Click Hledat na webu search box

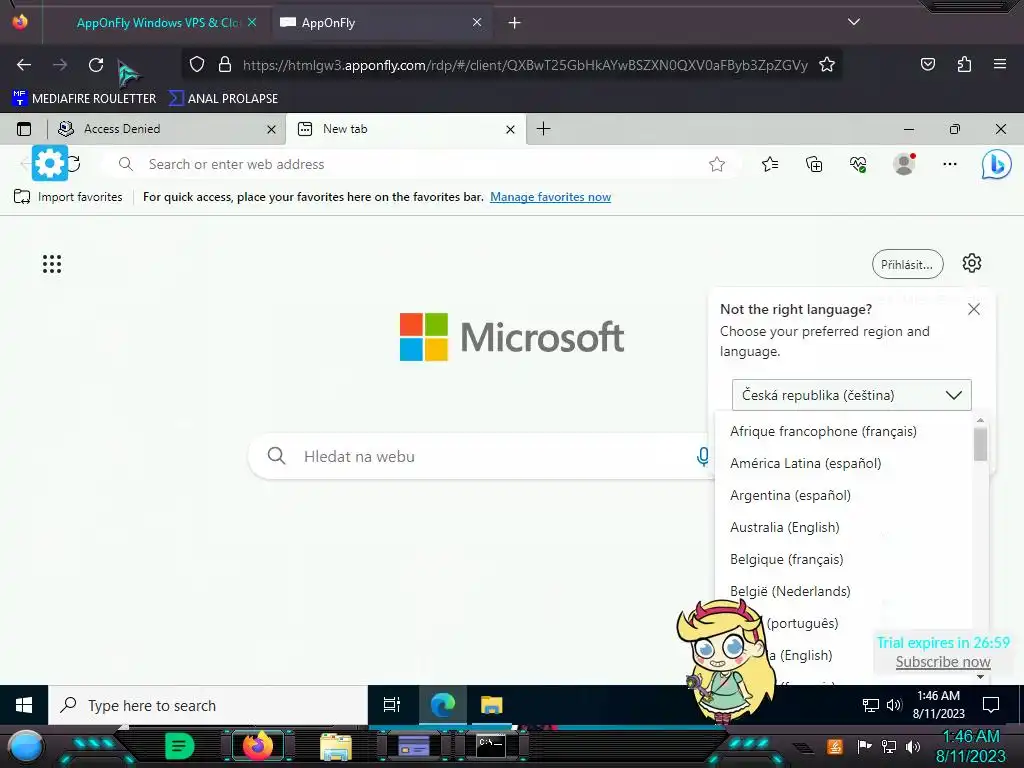point(480,456)
